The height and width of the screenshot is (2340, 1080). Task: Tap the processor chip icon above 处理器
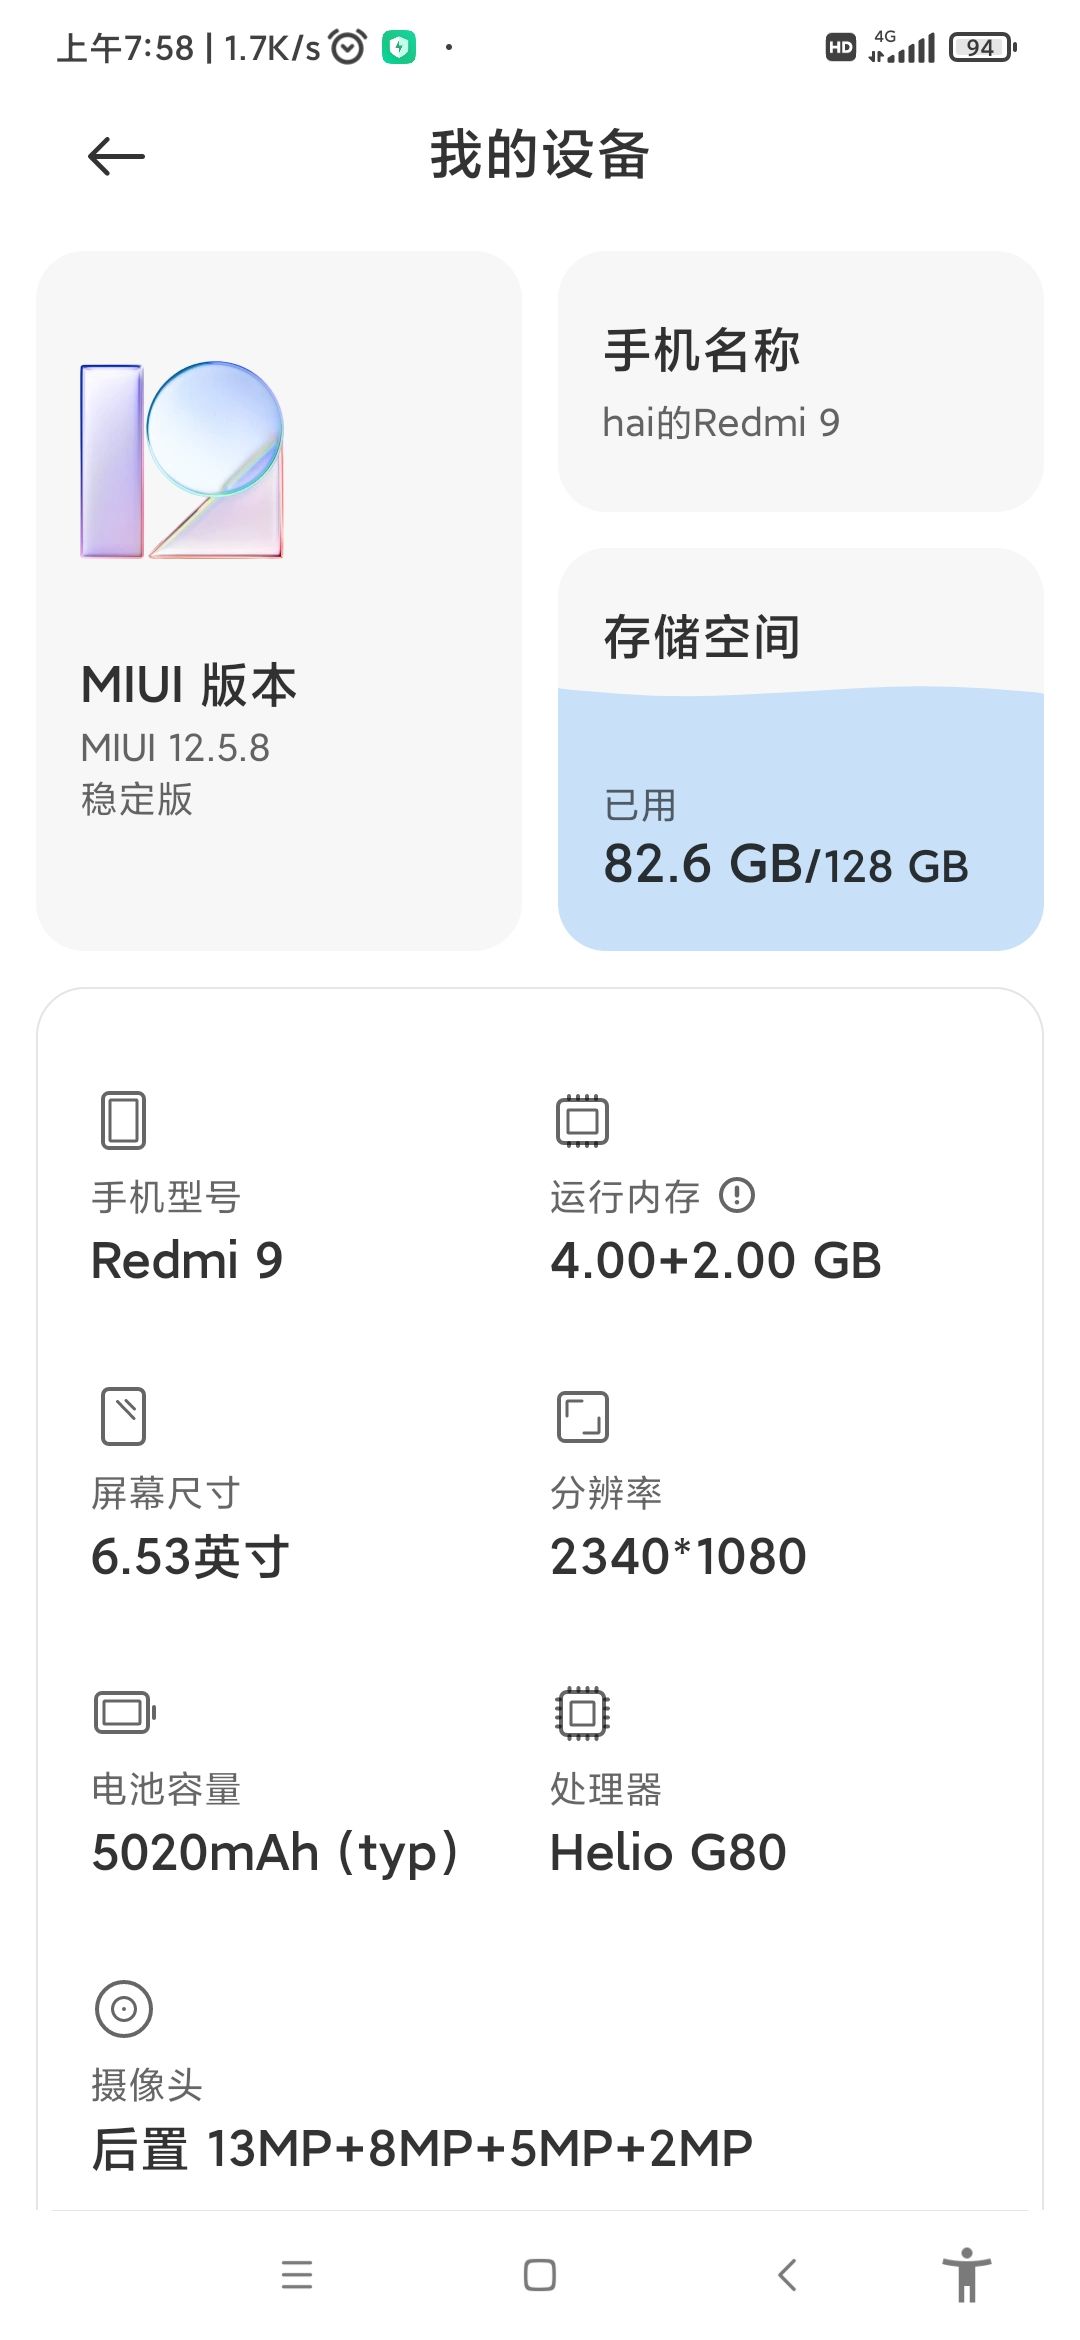pyautogui.click(x=583, y=1712)
